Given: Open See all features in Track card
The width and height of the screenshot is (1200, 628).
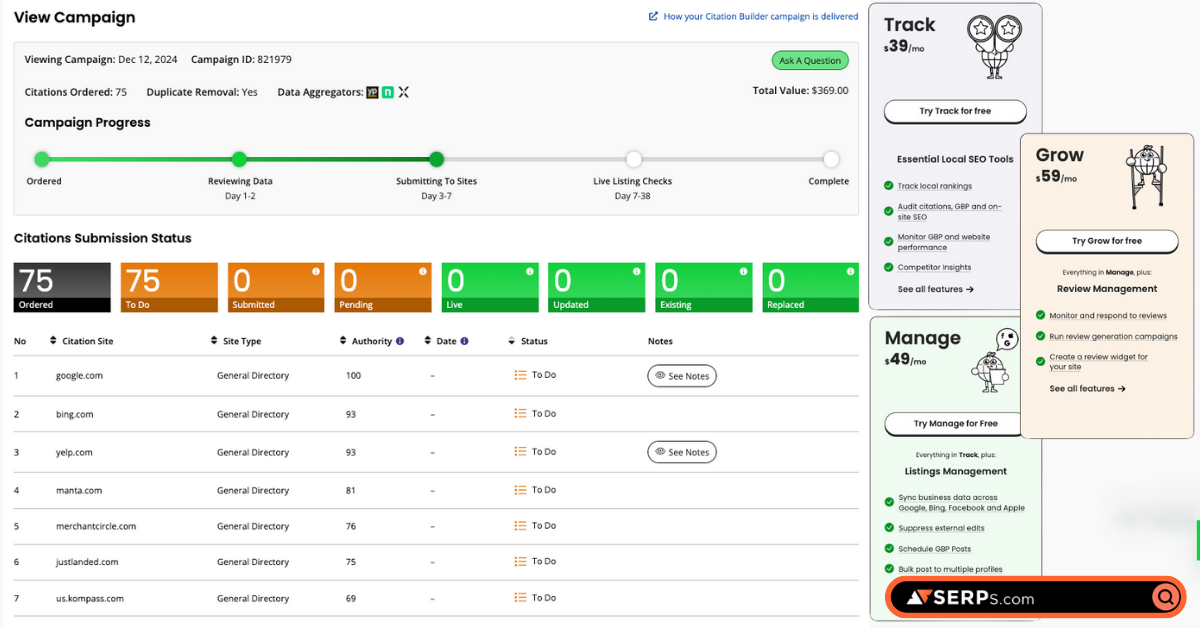Looking at the screenshot, I should pyautogui.click(x=936, y=289).
